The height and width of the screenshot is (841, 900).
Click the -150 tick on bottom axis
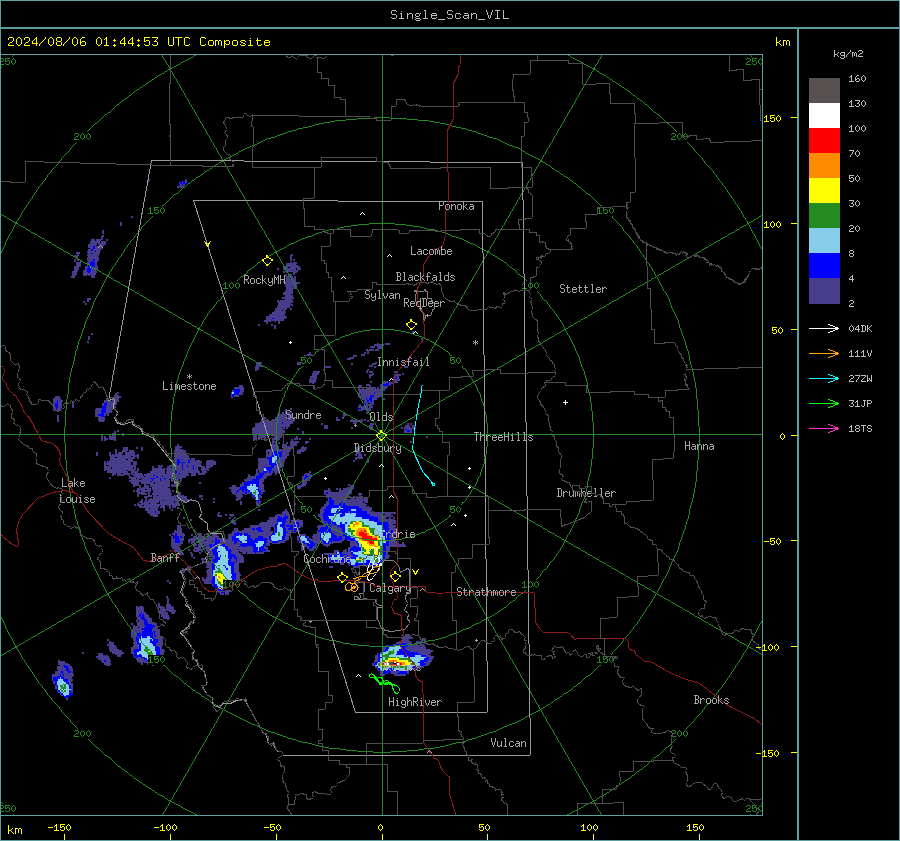[x=59, y=828]
